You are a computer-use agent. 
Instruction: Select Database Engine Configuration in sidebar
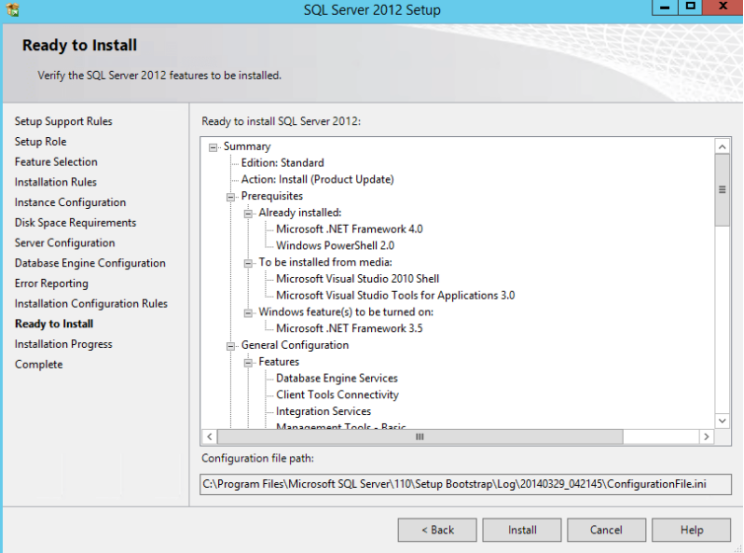point(90,263)
